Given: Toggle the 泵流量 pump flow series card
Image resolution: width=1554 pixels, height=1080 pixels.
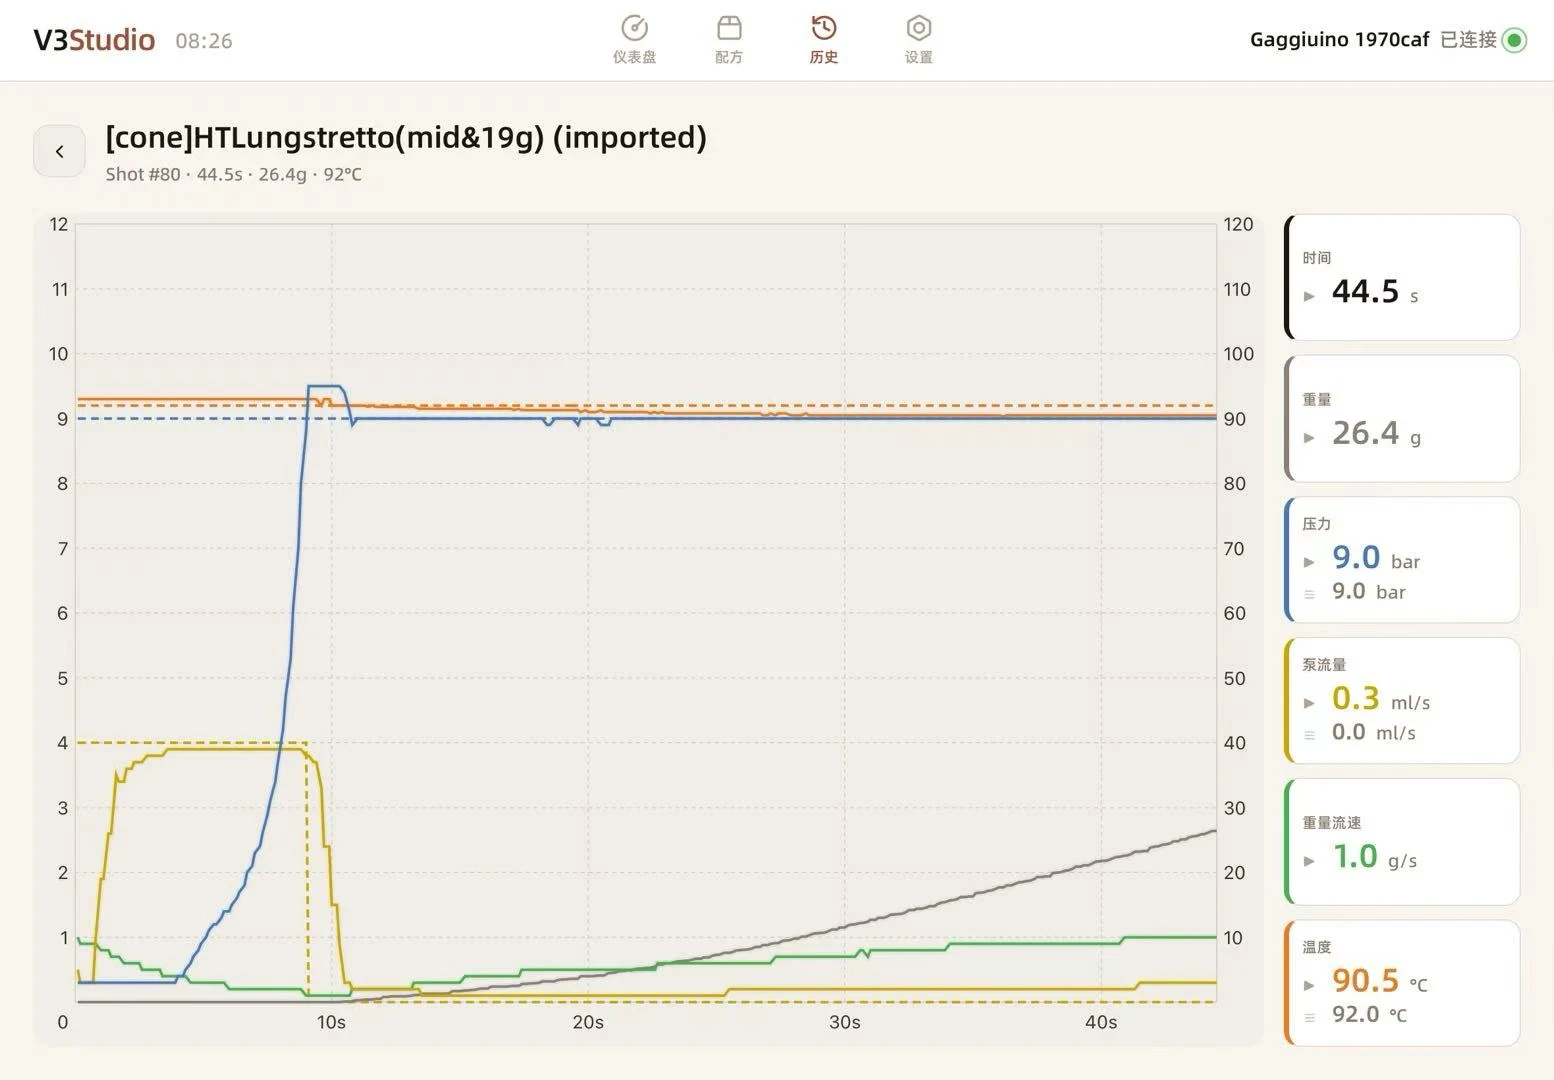Looking at the screenshot, I should [x=1402, y=701].
